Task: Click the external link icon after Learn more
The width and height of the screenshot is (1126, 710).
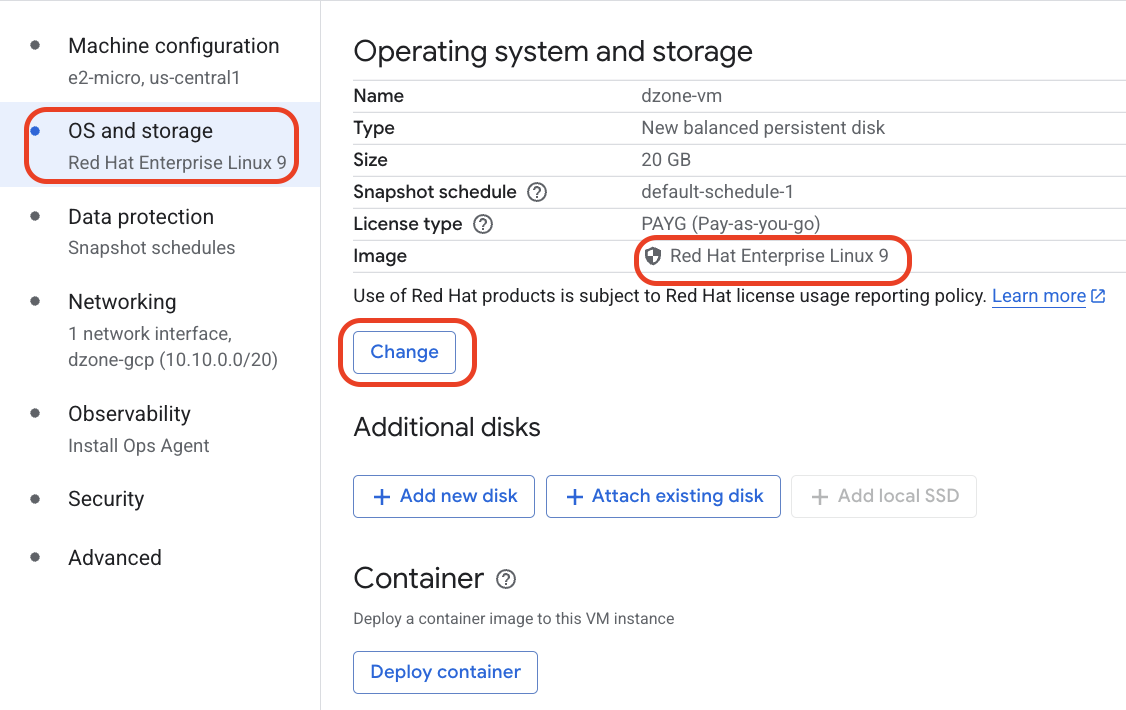Action: [x=1098, y=296]
